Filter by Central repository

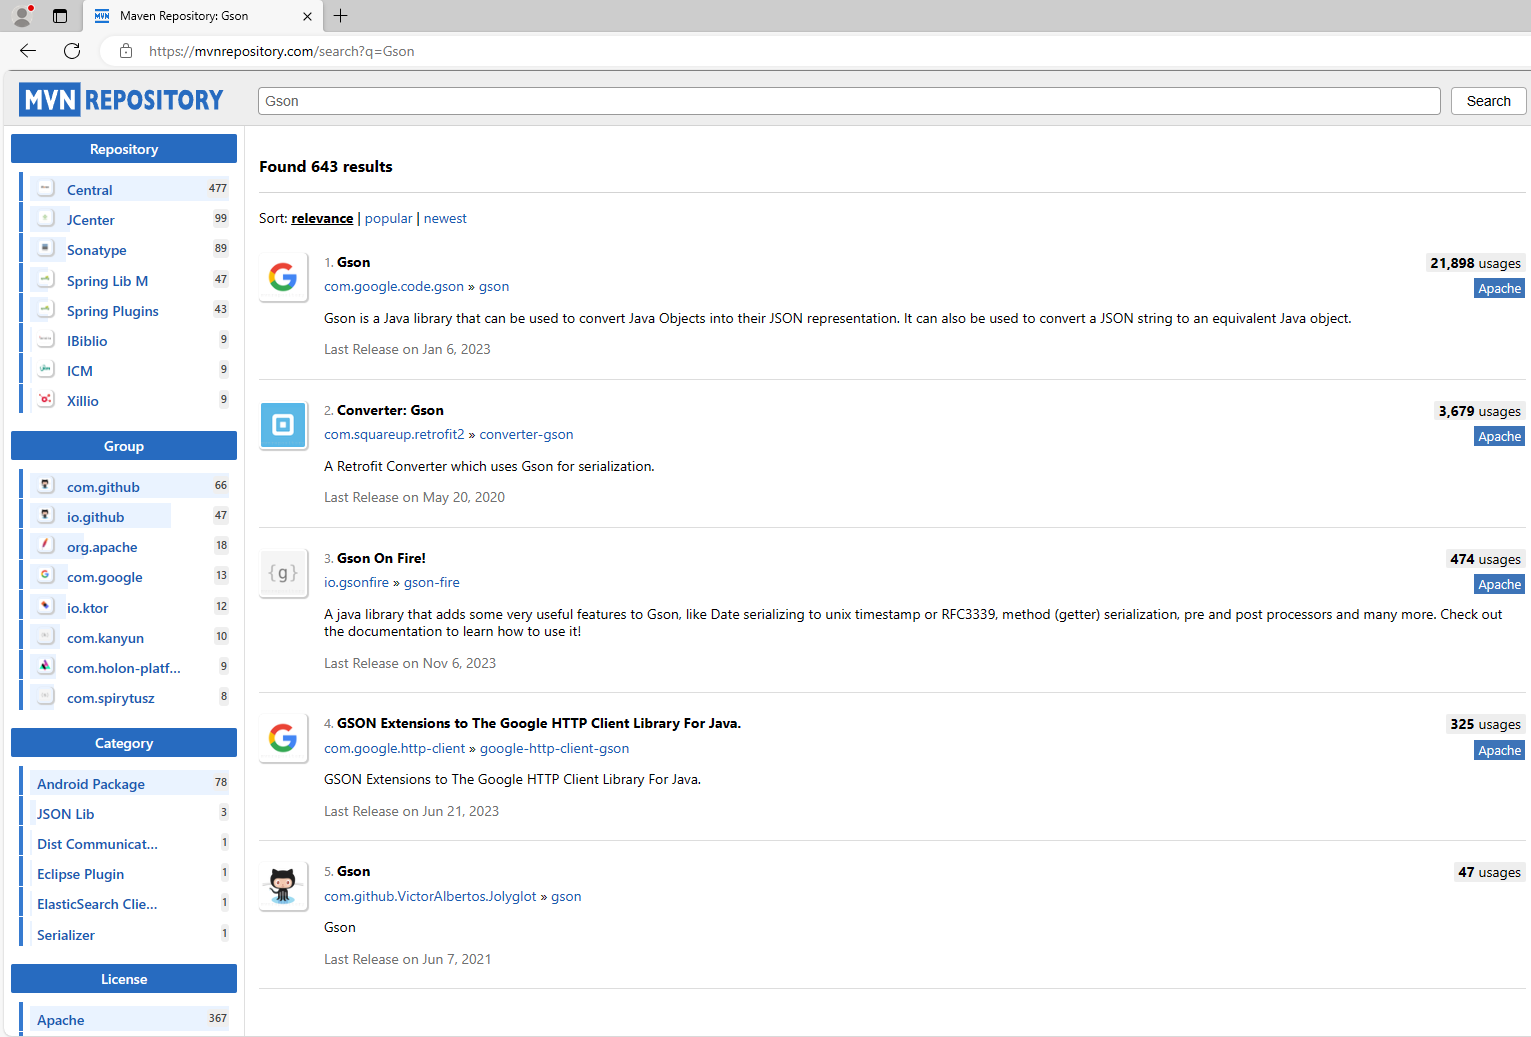(x=89, y=190)
